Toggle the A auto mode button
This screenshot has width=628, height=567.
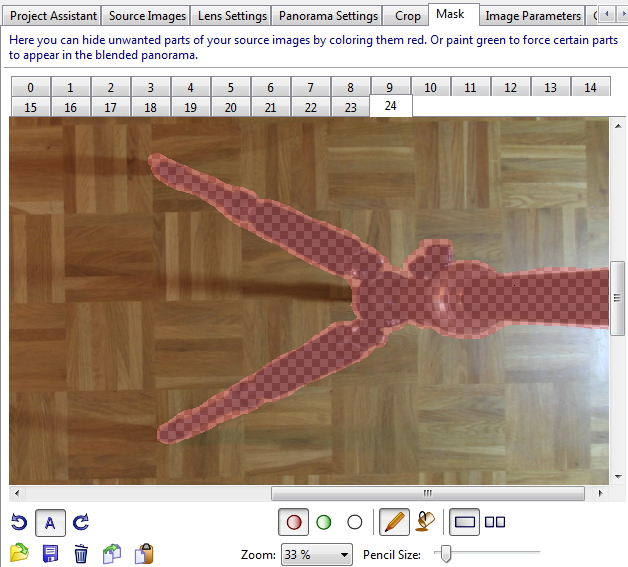51,522
